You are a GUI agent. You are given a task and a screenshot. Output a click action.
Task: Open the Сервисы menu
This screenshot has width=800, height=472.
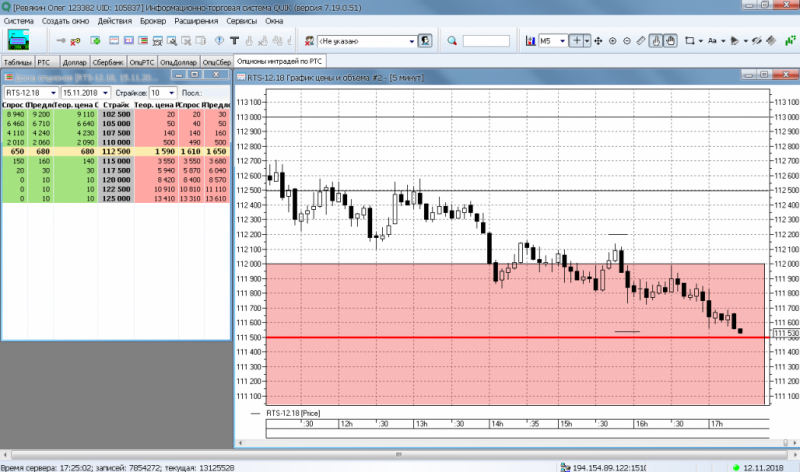pyautogui.click(x=241, y=21)
